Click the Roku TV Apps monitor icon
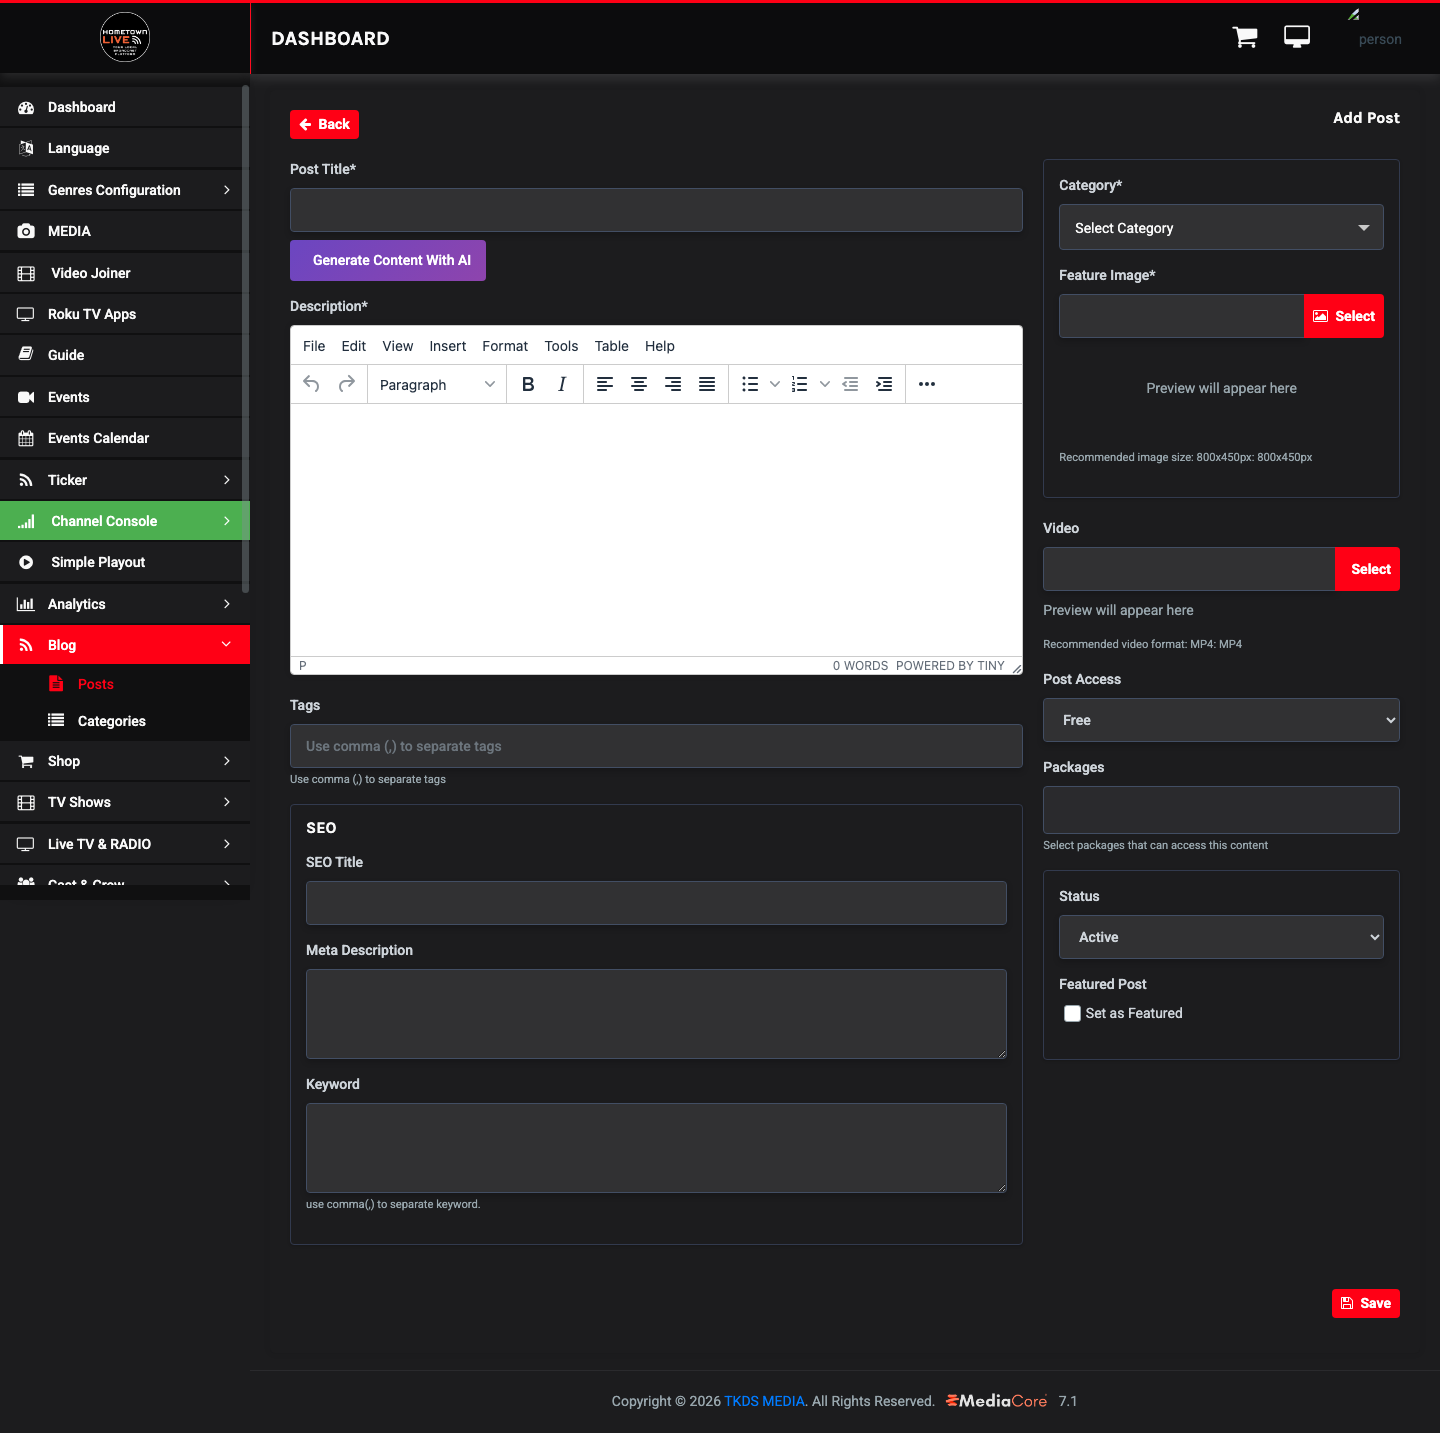Viewport: 1440px width, 1433px height. point(26,314)
